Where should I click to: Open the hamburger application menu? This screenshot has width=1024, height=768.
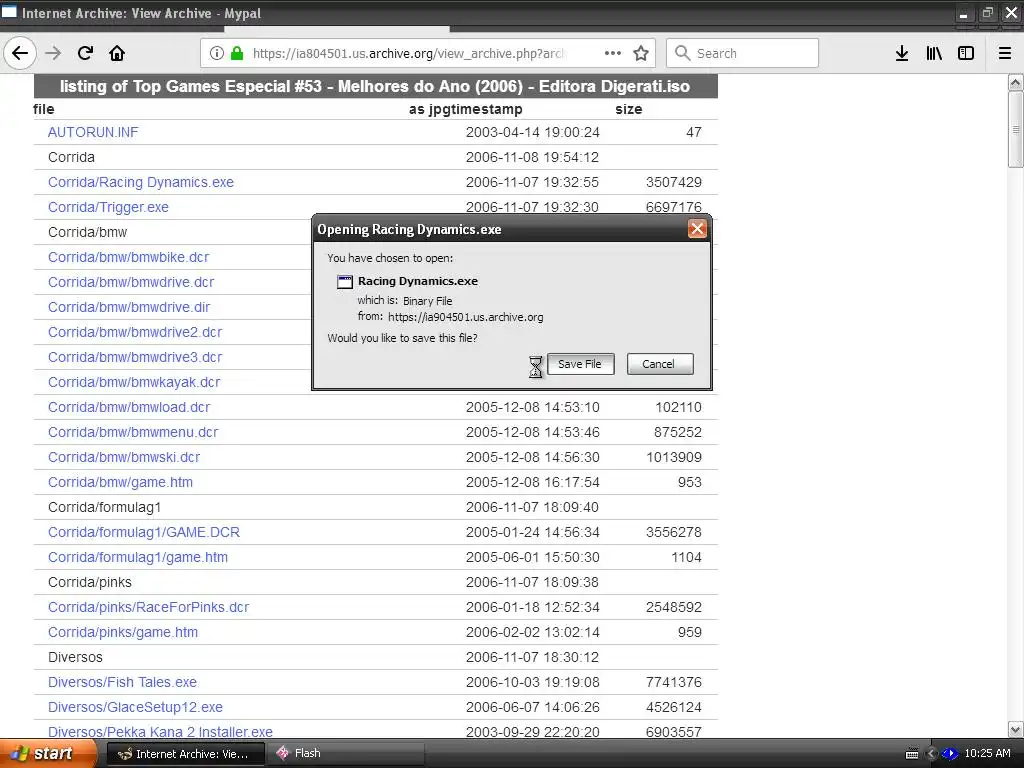click(1005, 54)
